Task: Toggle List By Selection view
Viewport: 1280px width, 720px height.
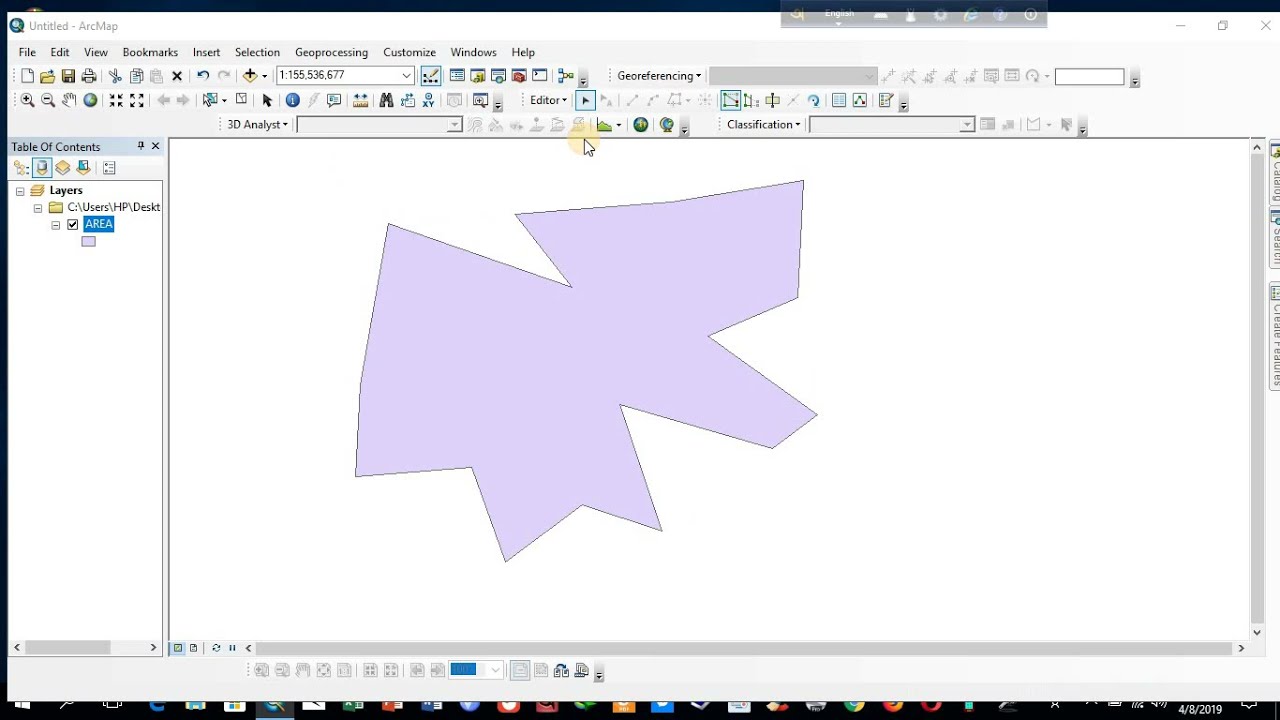Action: (x=84, y=168)
